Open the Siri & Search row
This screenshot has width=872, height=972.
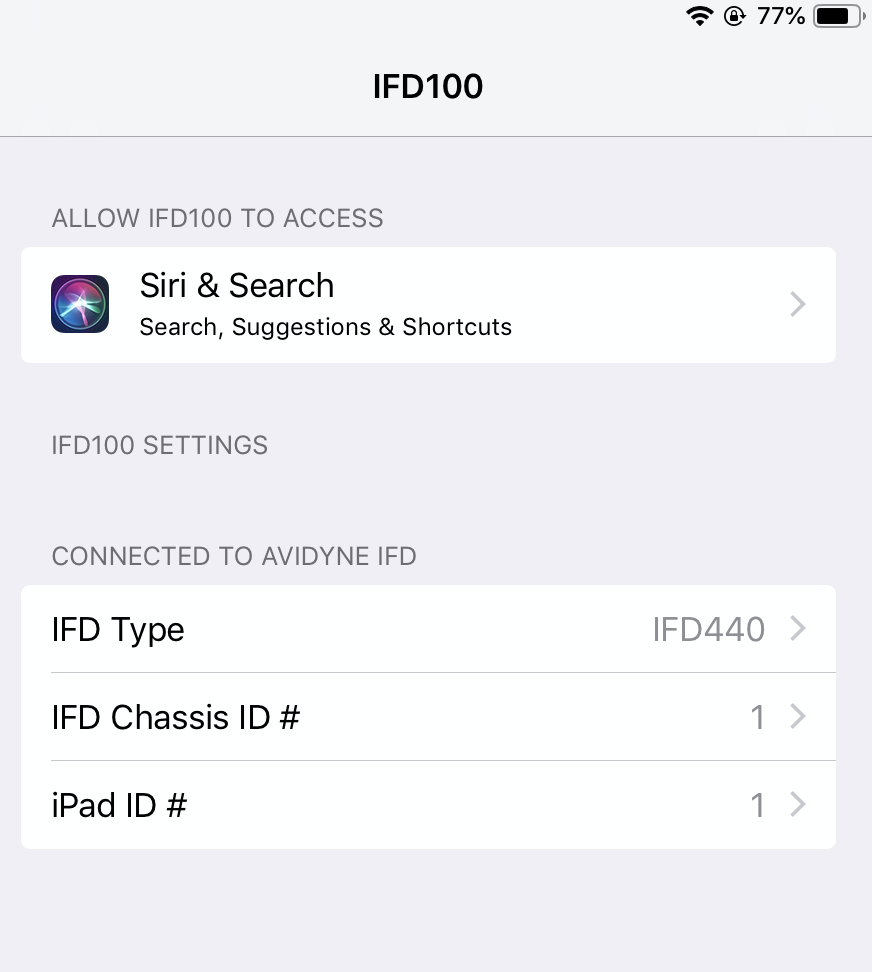tap(428, 305)
